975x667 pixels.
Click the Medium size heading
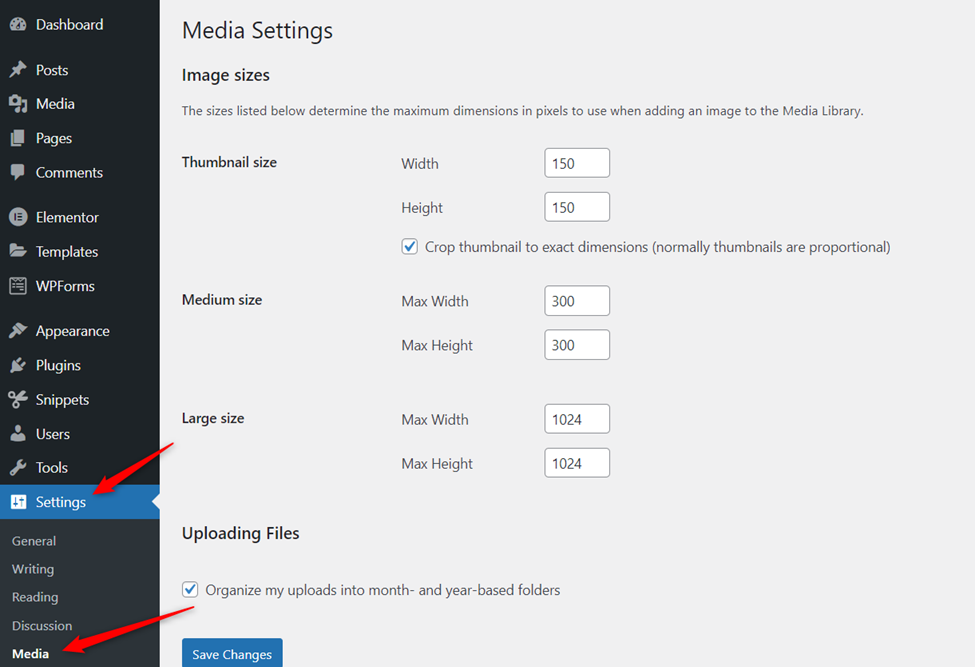click(221, 300)
